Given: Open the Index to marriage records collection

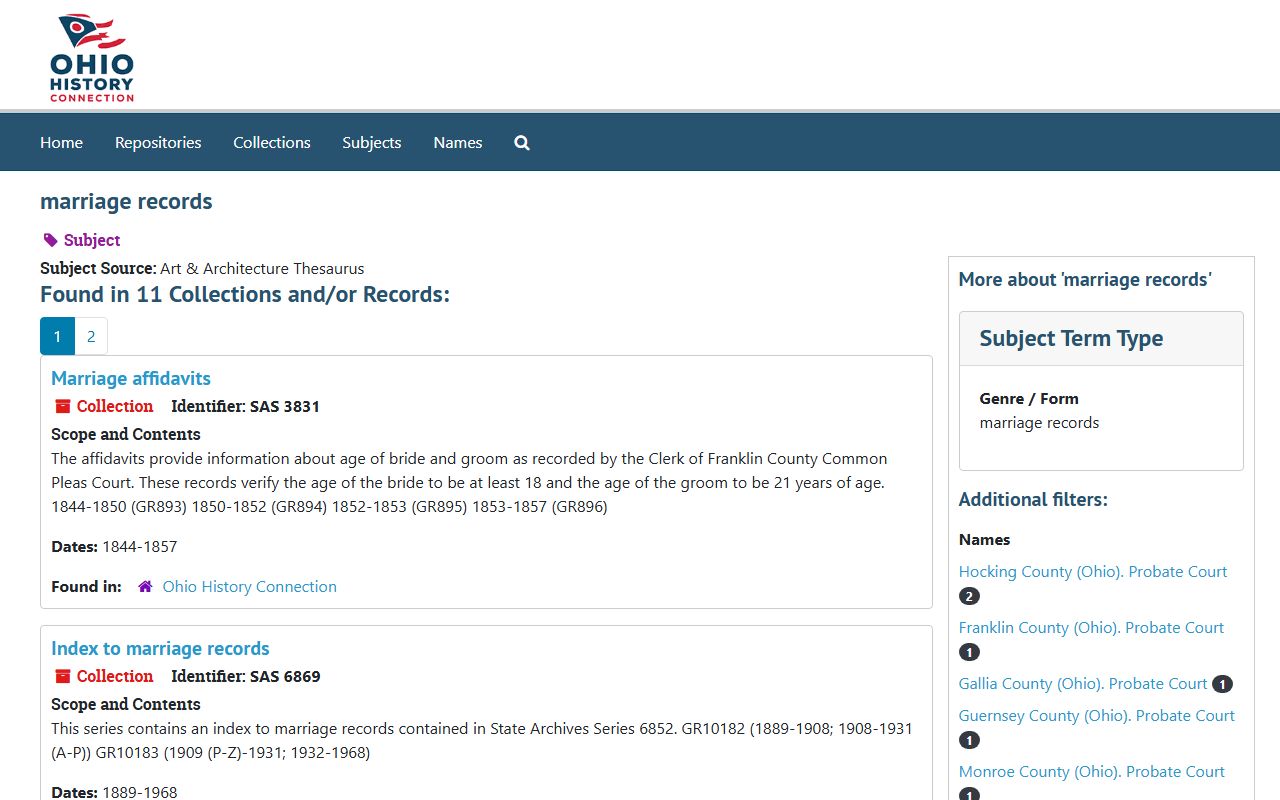Looking at the screenshot, I should (x=160, y=648).
